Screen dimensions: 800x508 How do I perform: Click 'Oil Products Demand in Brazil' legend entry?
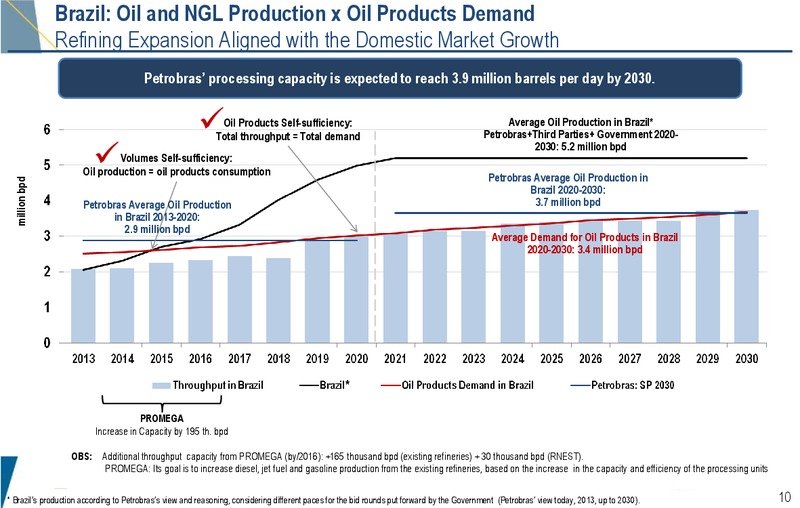[x=457, y=385]
